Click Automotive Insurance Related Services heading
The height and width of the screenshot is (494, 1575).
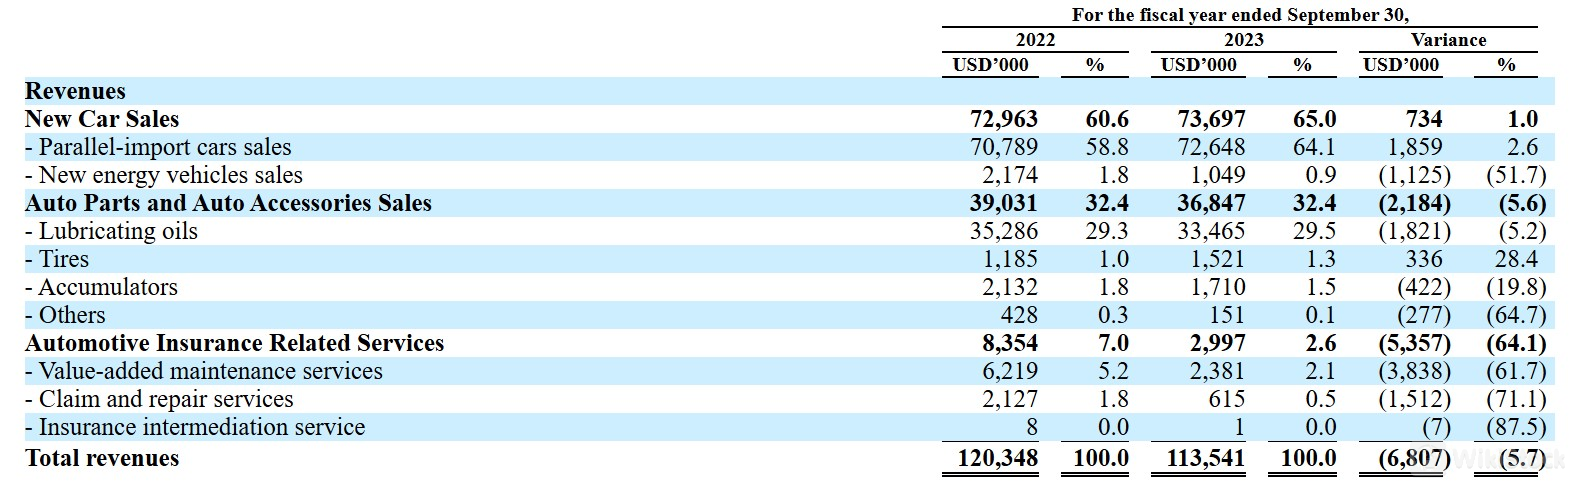pos(234,343)
